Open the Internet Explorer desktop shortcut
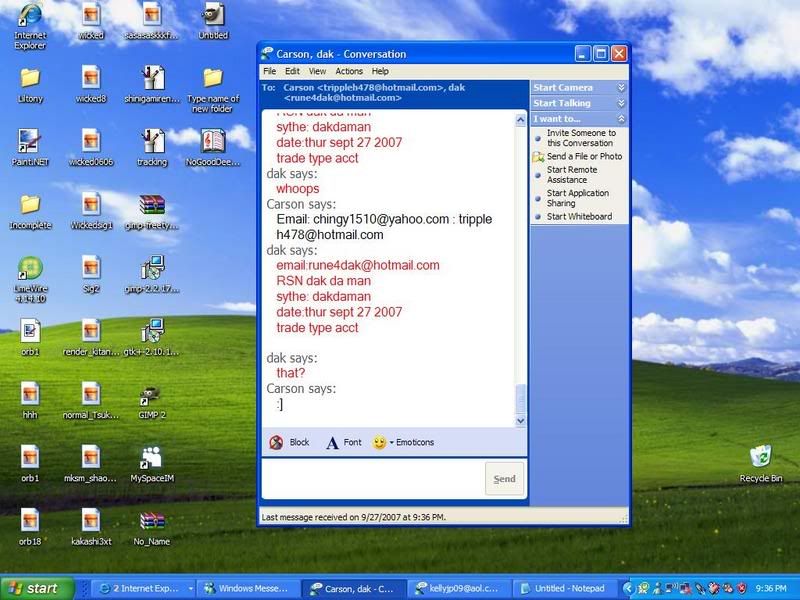Screen dimensions: 800x600 (30, 26)
